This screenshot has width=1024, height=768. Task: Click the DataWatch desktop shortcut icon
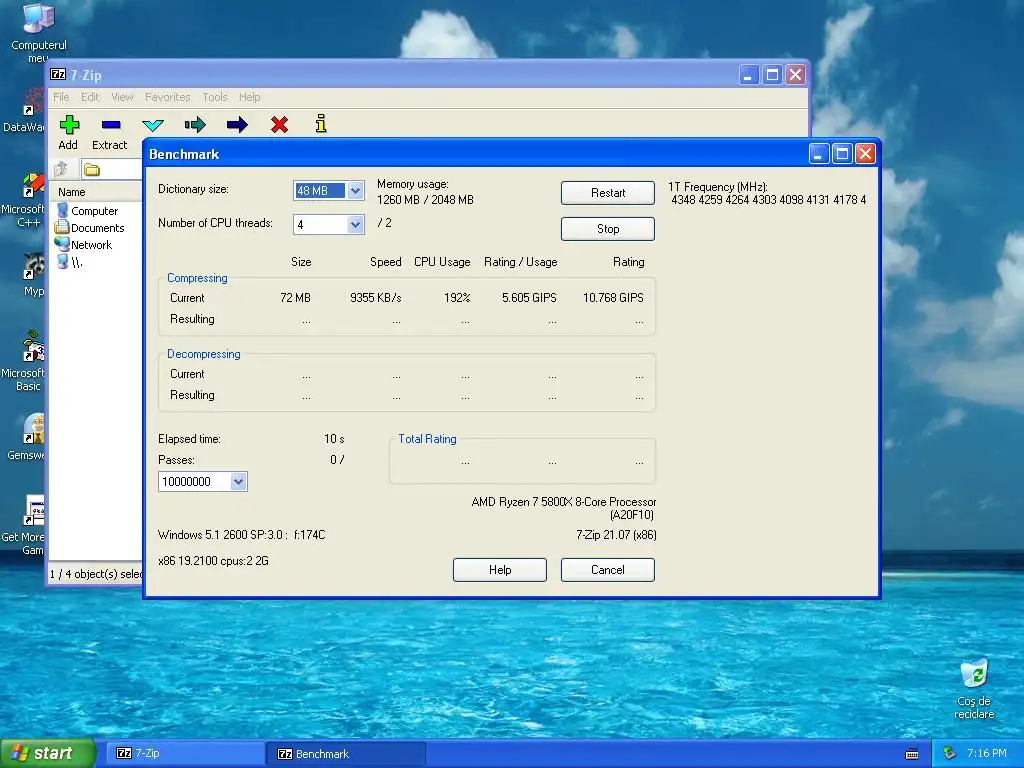pos(33,103)
